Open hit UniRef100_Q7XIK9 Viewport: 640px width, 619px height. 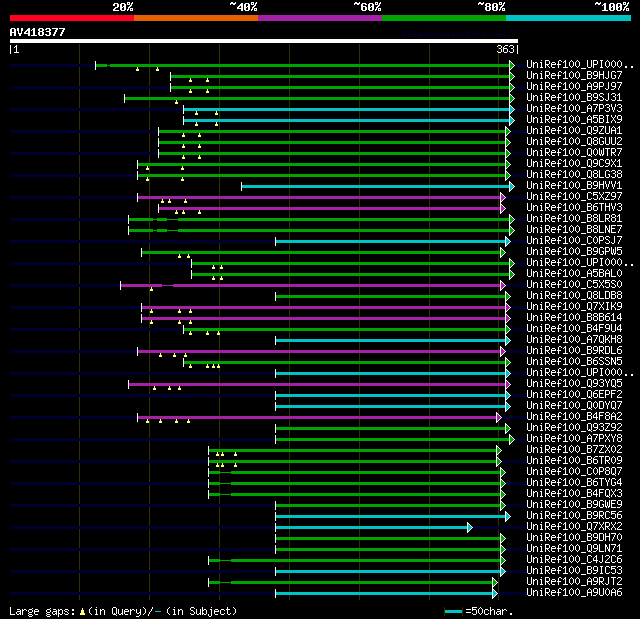[x=574, y=307]
